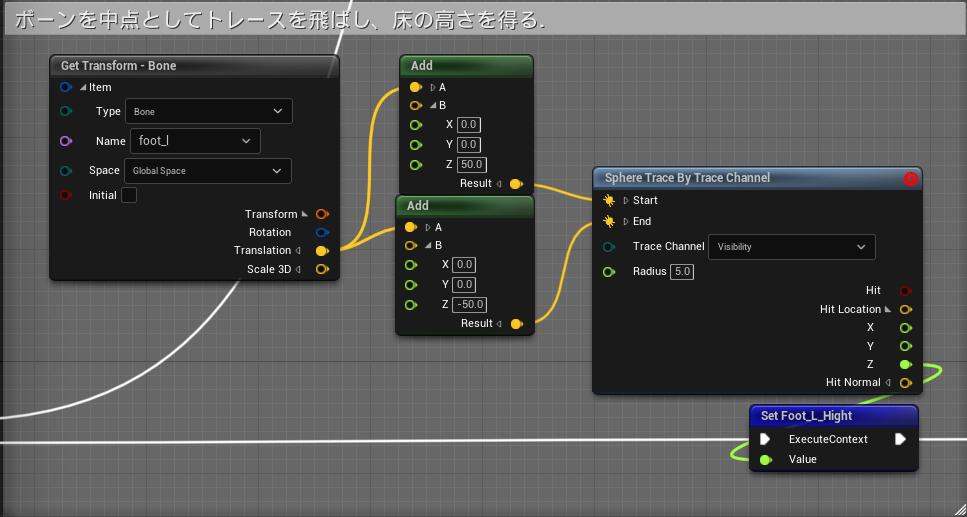Viewport: 967px width, 517px height.
Task: Click the Hit Location Z output pin
Action: click(905, 364)
